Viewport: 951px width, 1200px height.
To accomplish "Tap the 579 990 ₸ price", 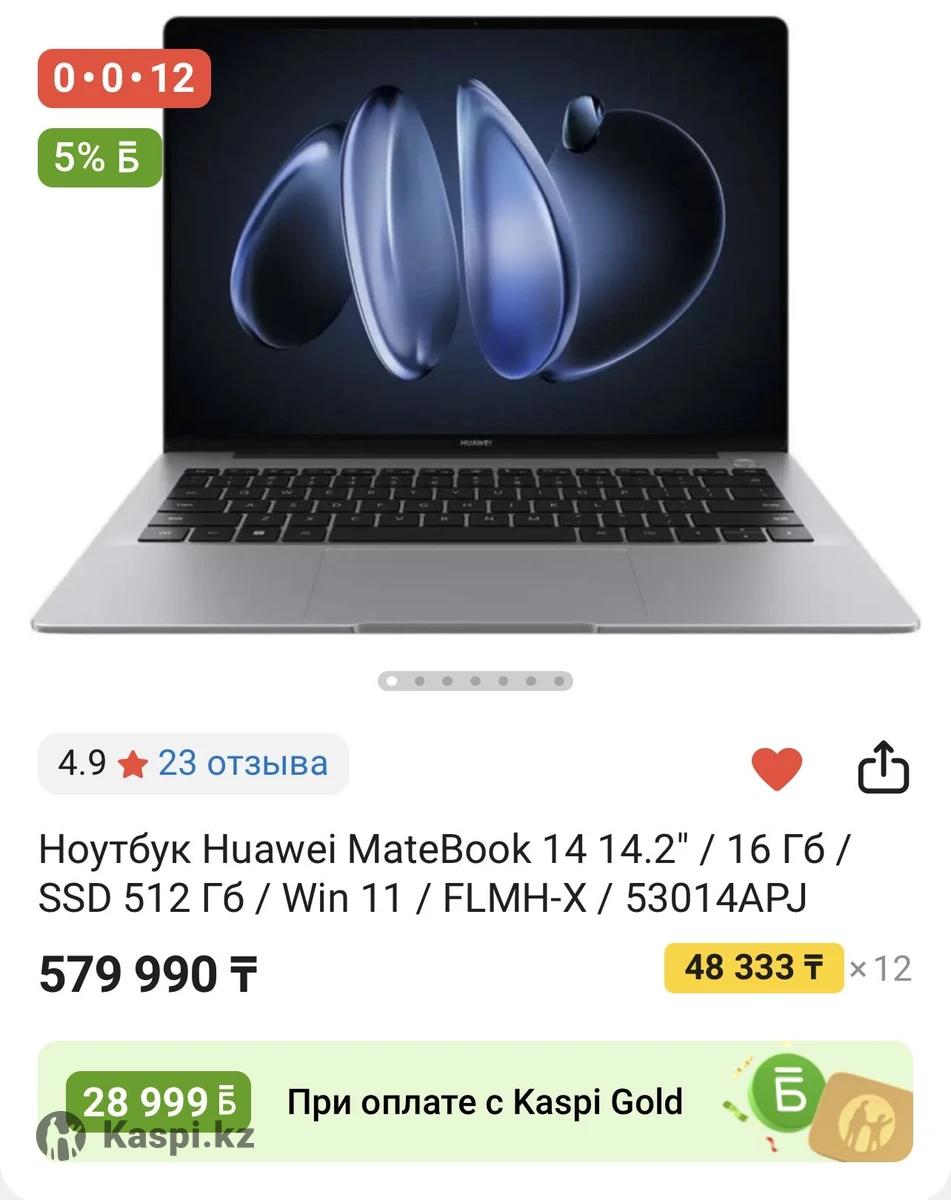I will tap(148, 973).
